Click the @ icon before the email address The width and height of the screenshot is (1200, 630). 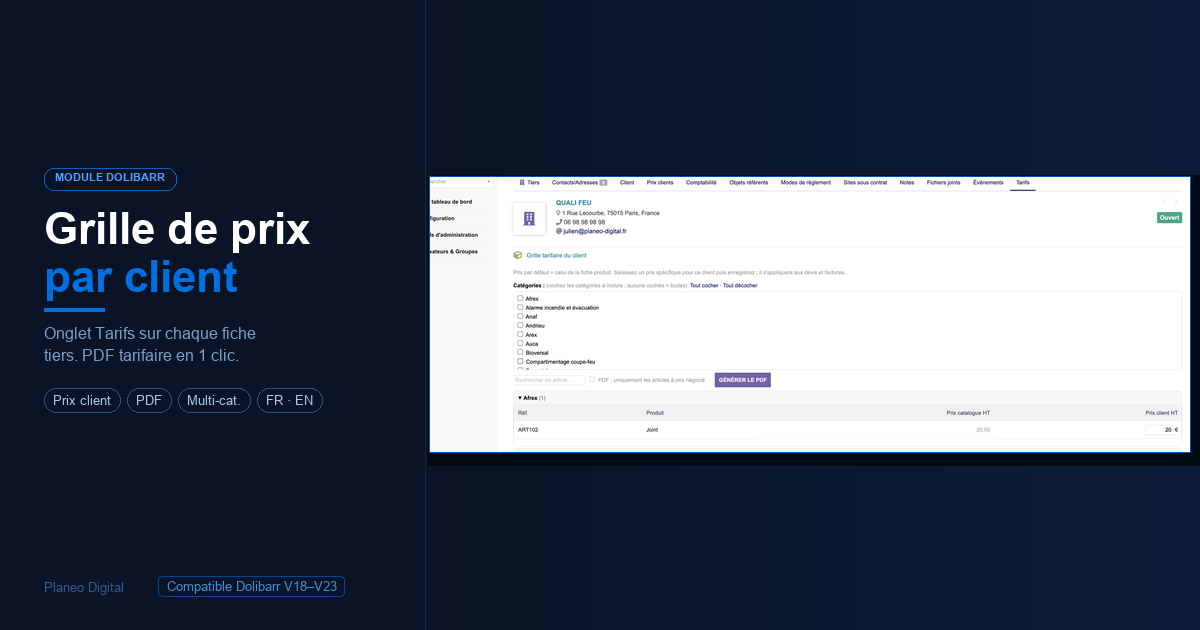[x=559, y=231]
